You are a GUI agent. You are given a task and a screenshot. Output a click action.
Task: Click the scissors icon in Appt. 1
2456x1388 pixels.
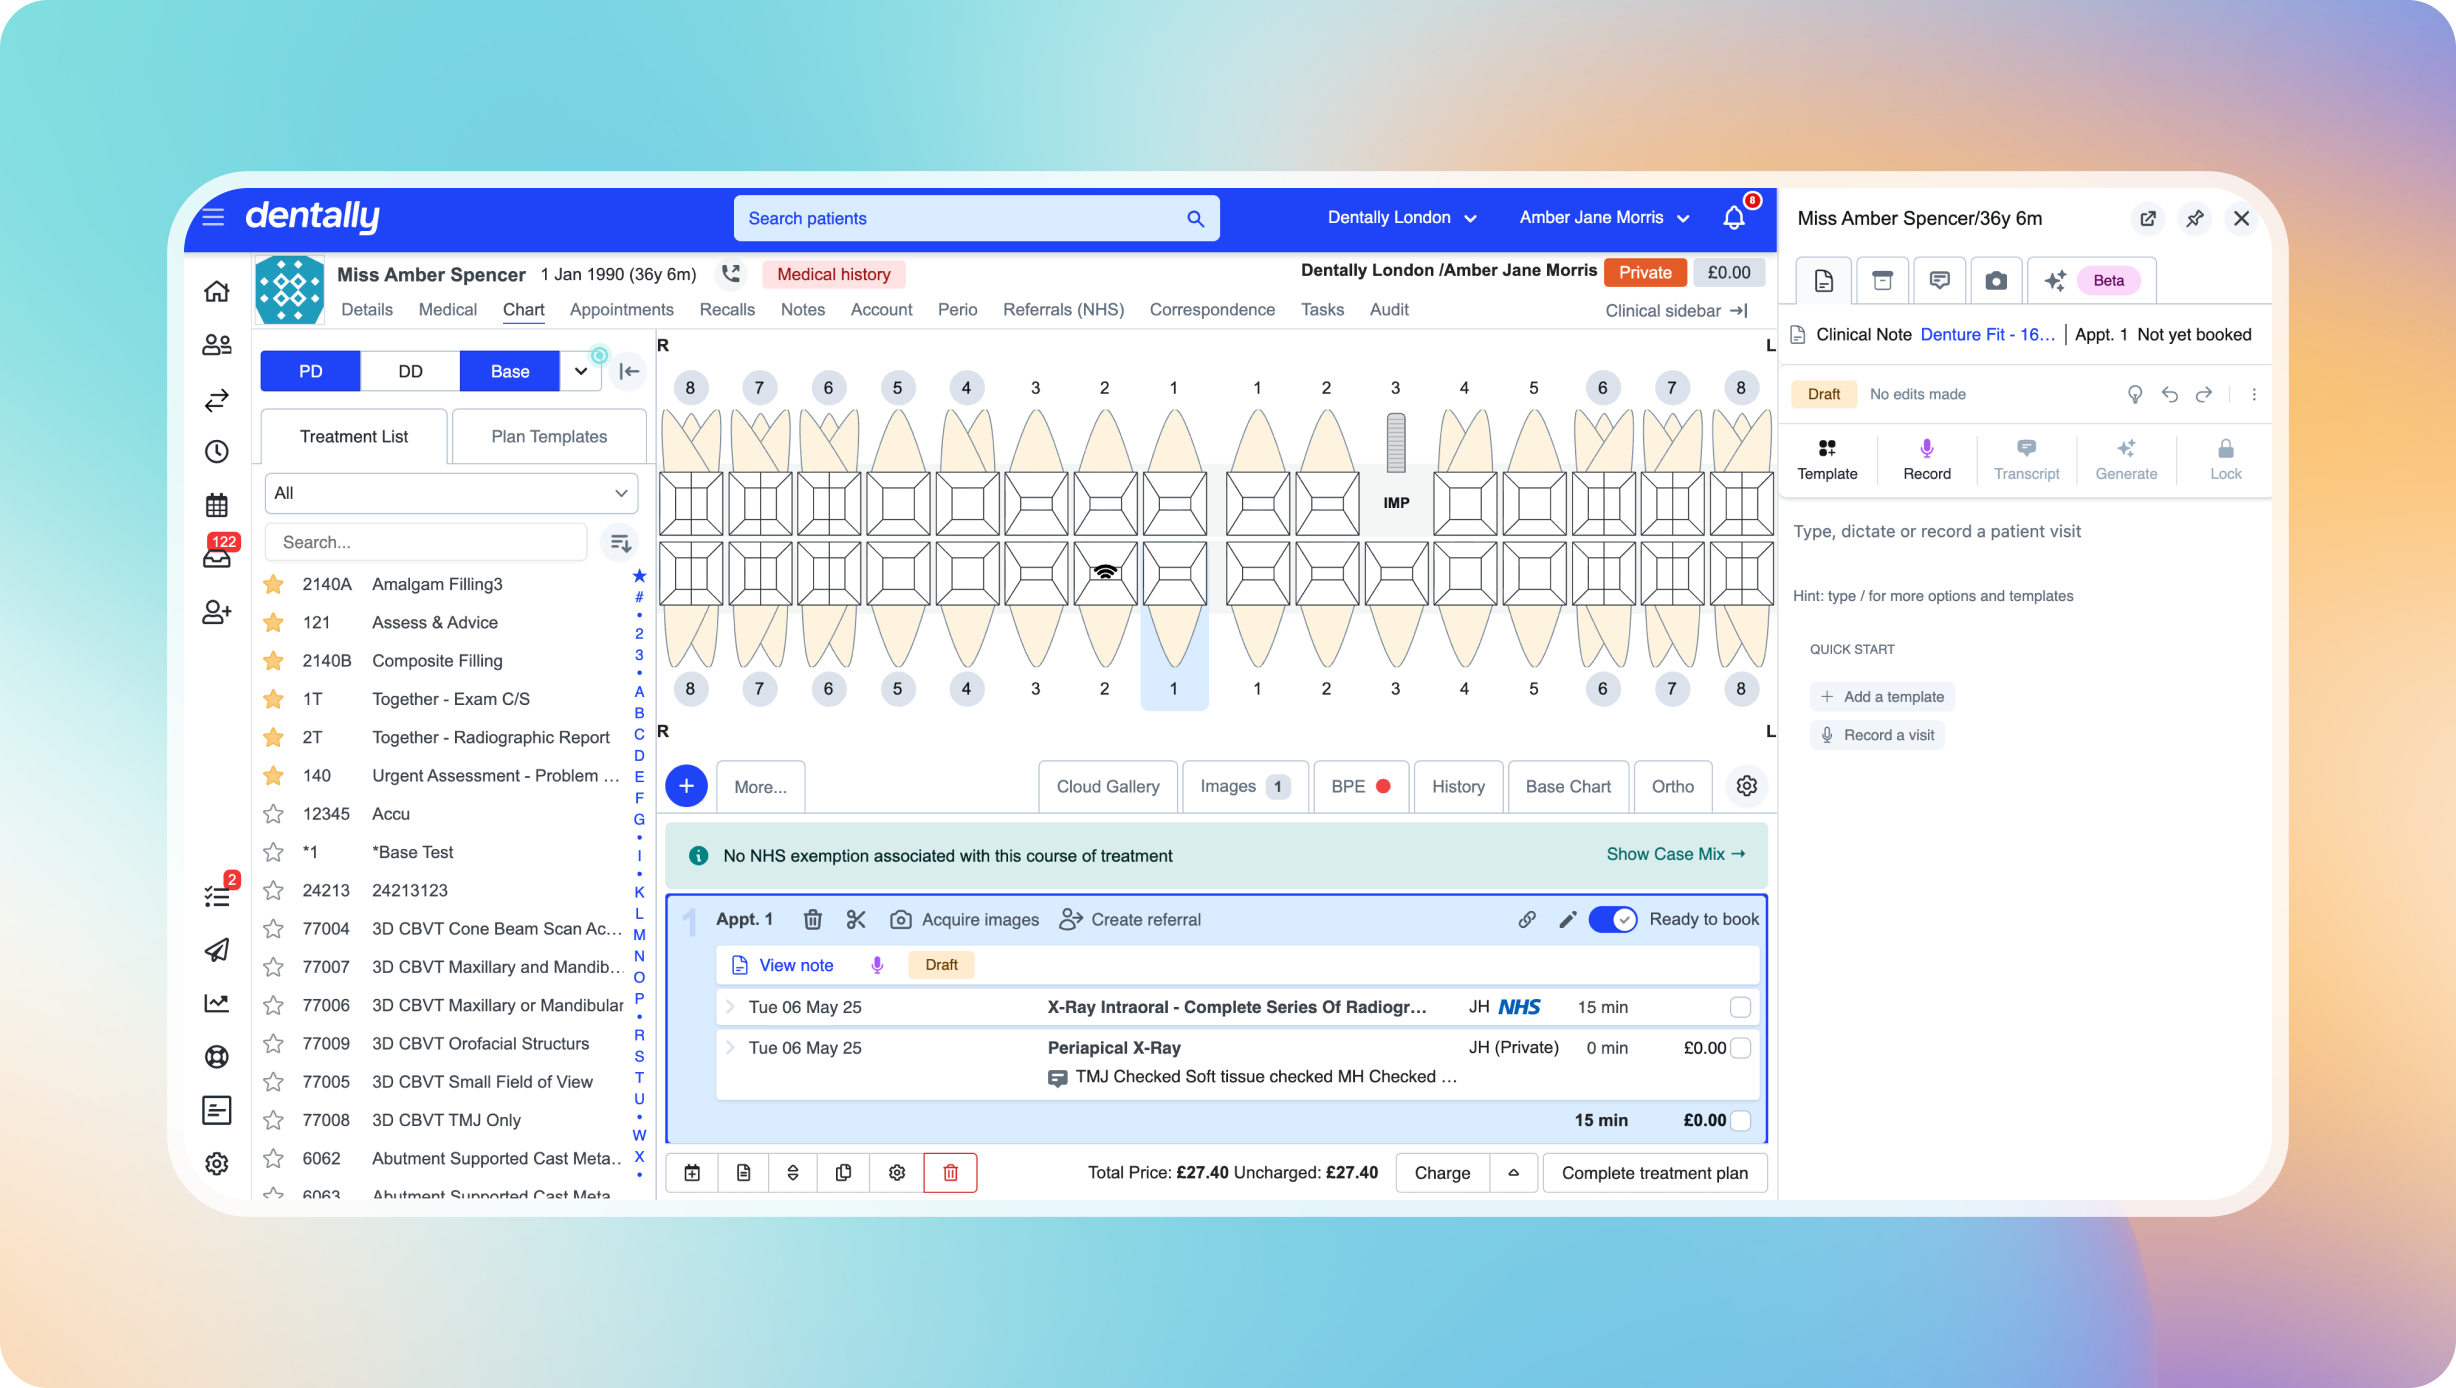point(856,919)
